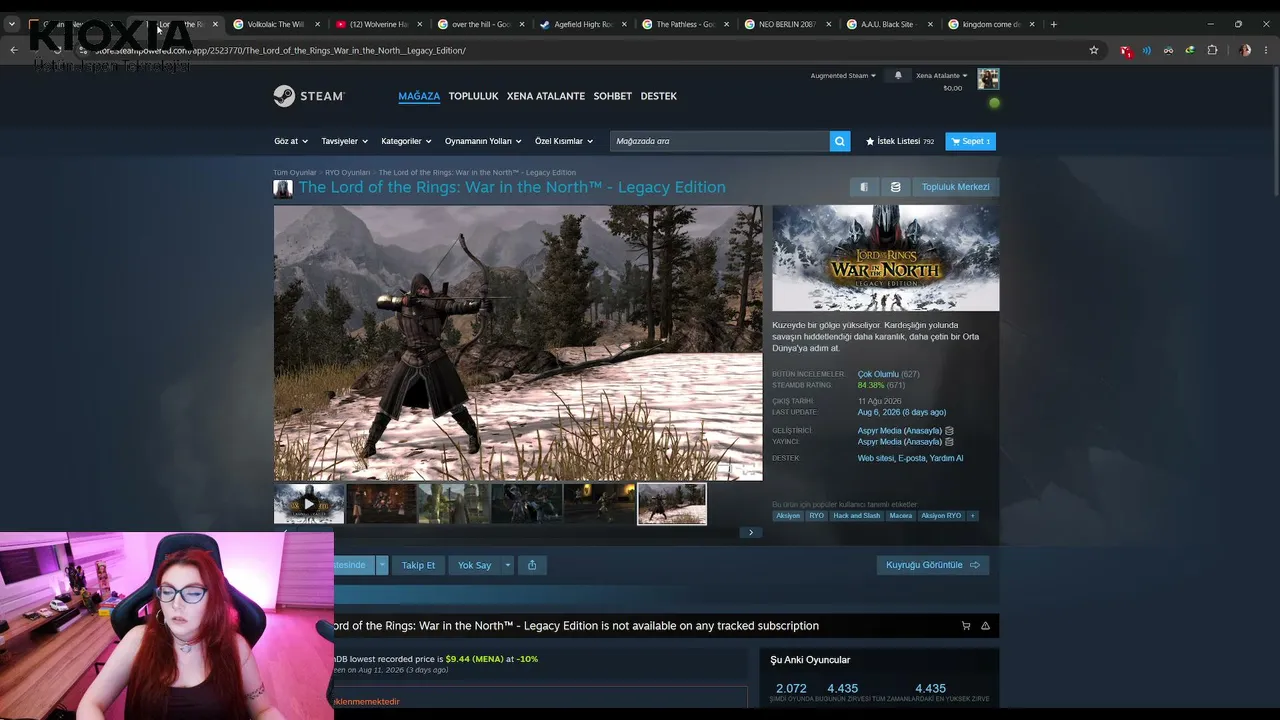Click the small game icon beside the page title
Viewport: 1280px width, 720px height.
[x=283, y=188]
